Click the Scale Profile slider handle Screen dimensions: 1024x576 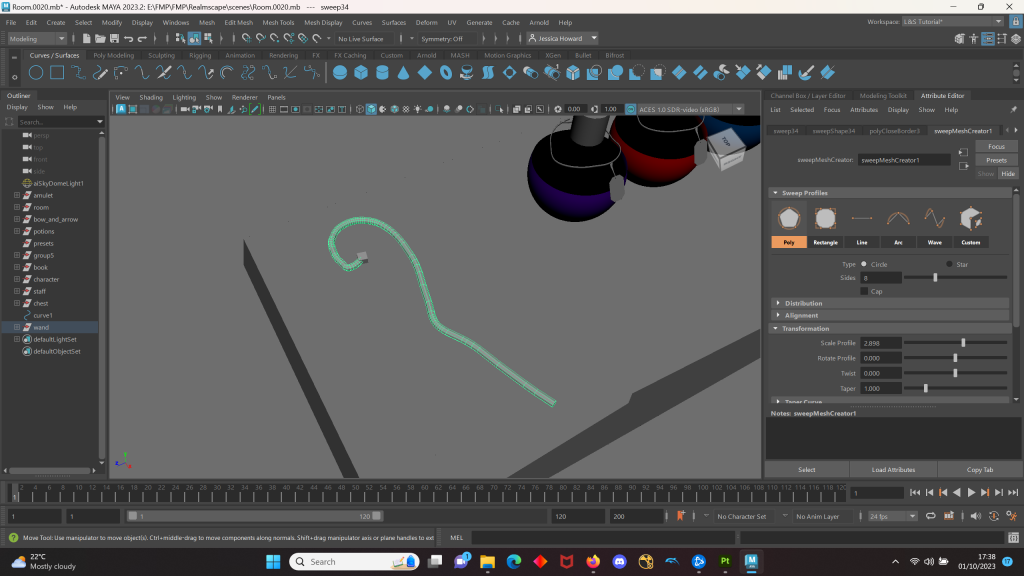tap(963, 343)
